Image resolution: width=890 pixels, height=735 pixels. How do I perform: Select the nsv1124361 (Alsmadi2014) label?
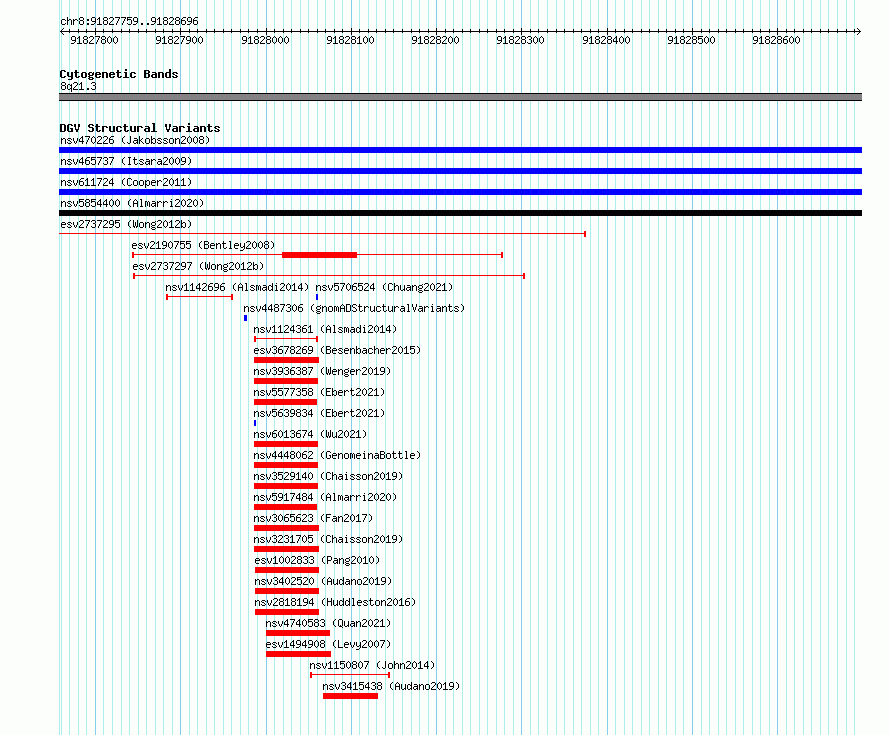pyautogui.click(x=325, y=329)
